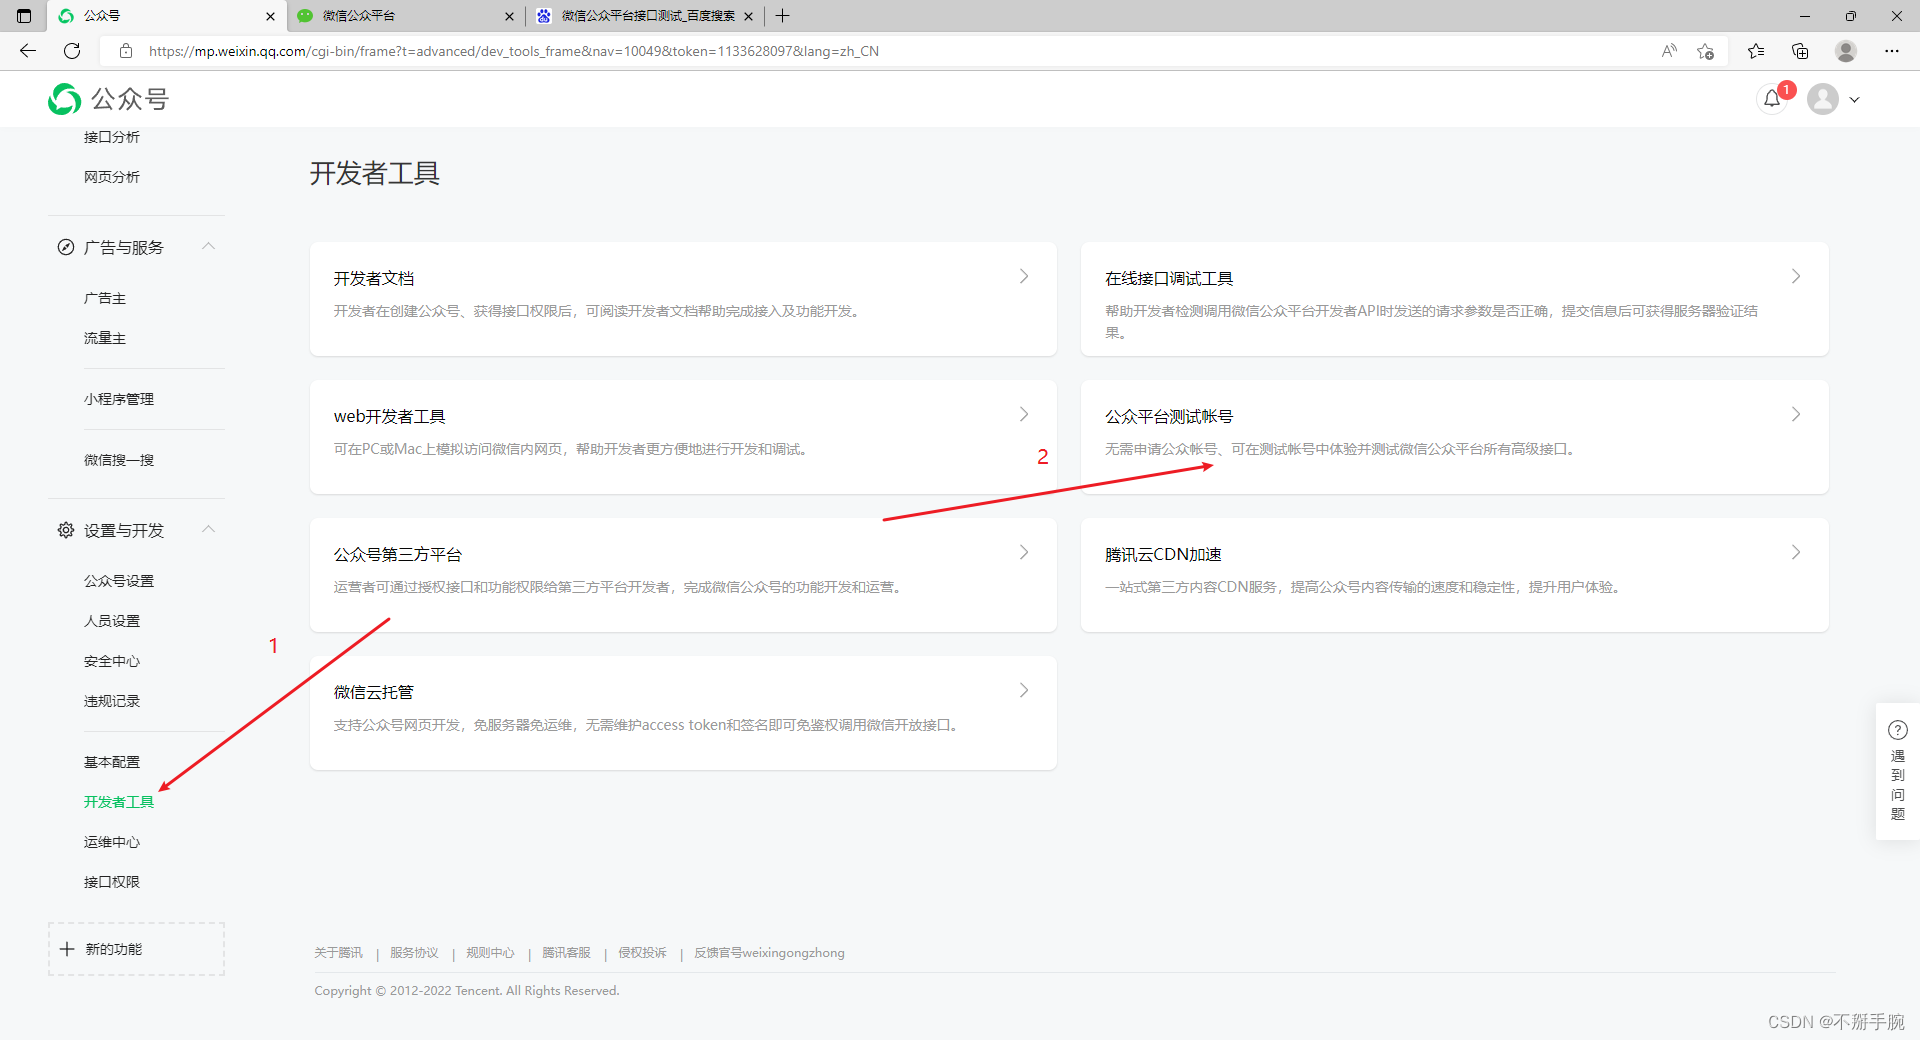
Task: Open the 腾讯云CDN加速 card
Action: 1454,575
